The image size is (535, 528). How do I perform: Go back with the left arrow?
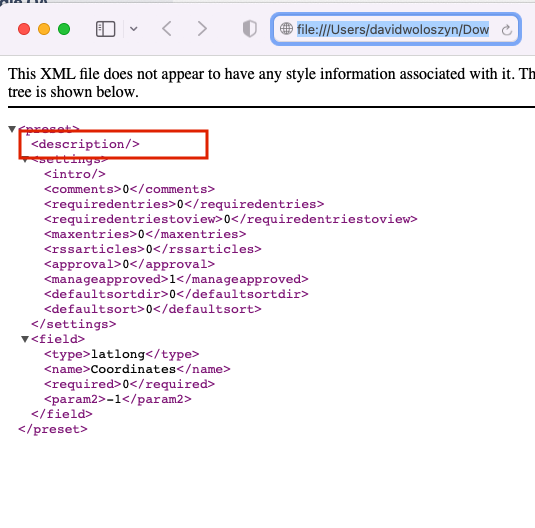coord(167,29)
